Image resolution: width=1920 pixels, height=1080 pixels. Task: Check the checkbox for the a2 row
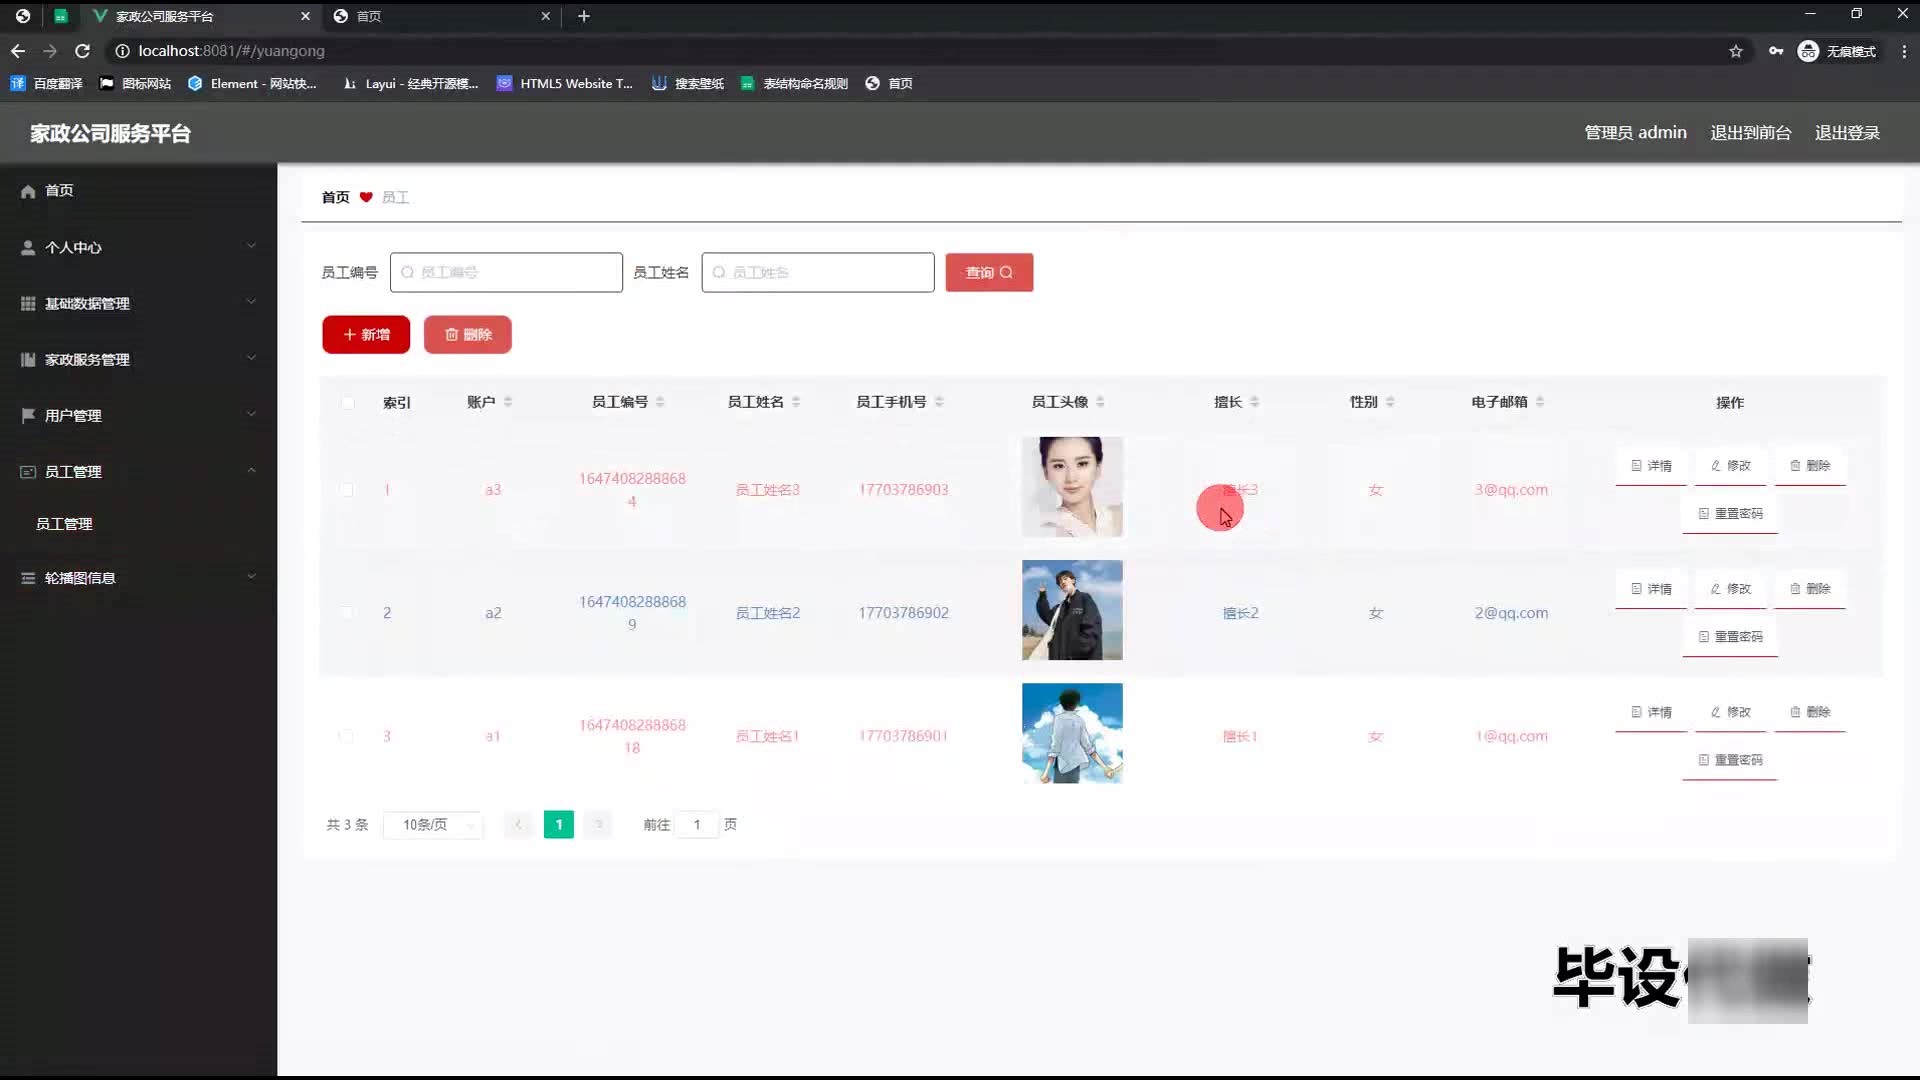click(346, 613)
